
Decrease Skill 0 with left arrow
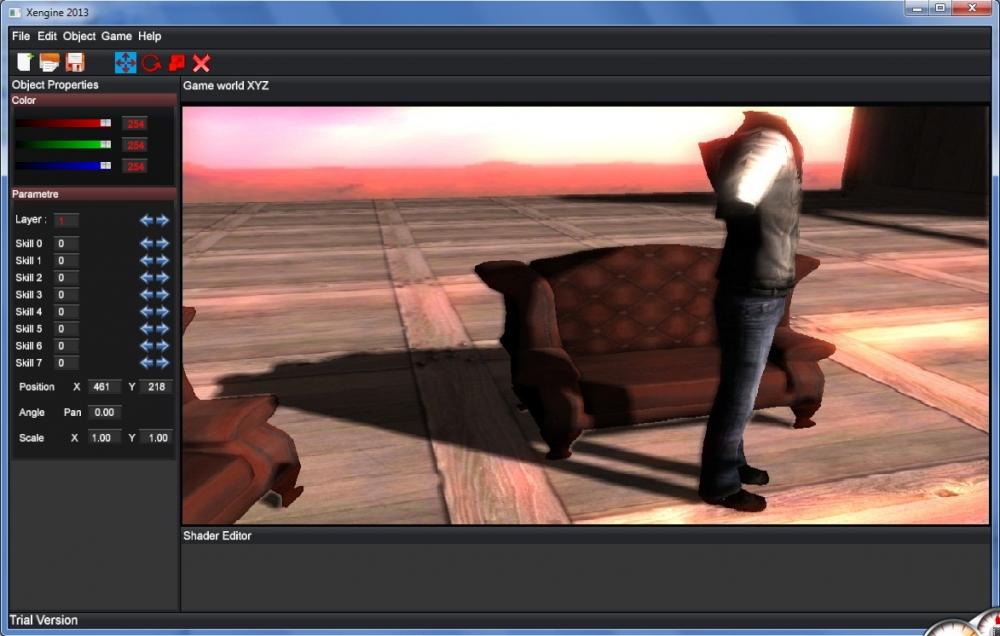tap(147, 243)
